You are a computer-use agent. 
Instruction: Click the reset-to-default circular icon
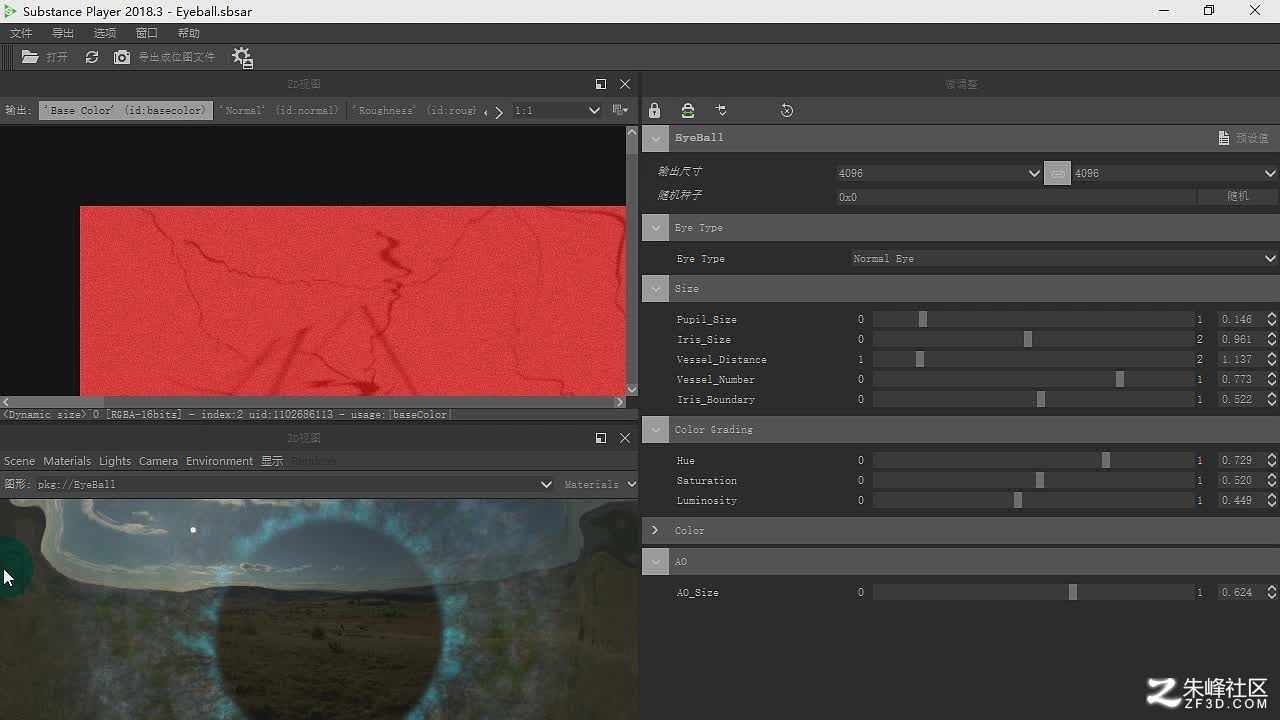click(x=787, y=110)
